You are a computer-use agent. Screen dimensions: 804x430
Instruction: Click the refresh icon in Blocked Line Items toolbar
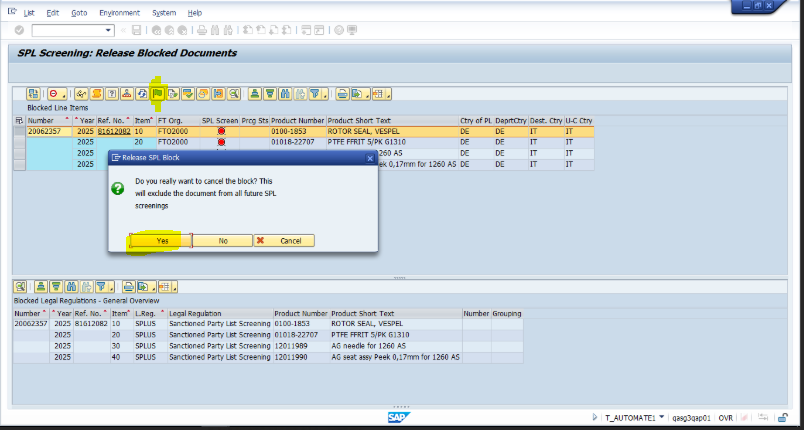click(143, 94)
